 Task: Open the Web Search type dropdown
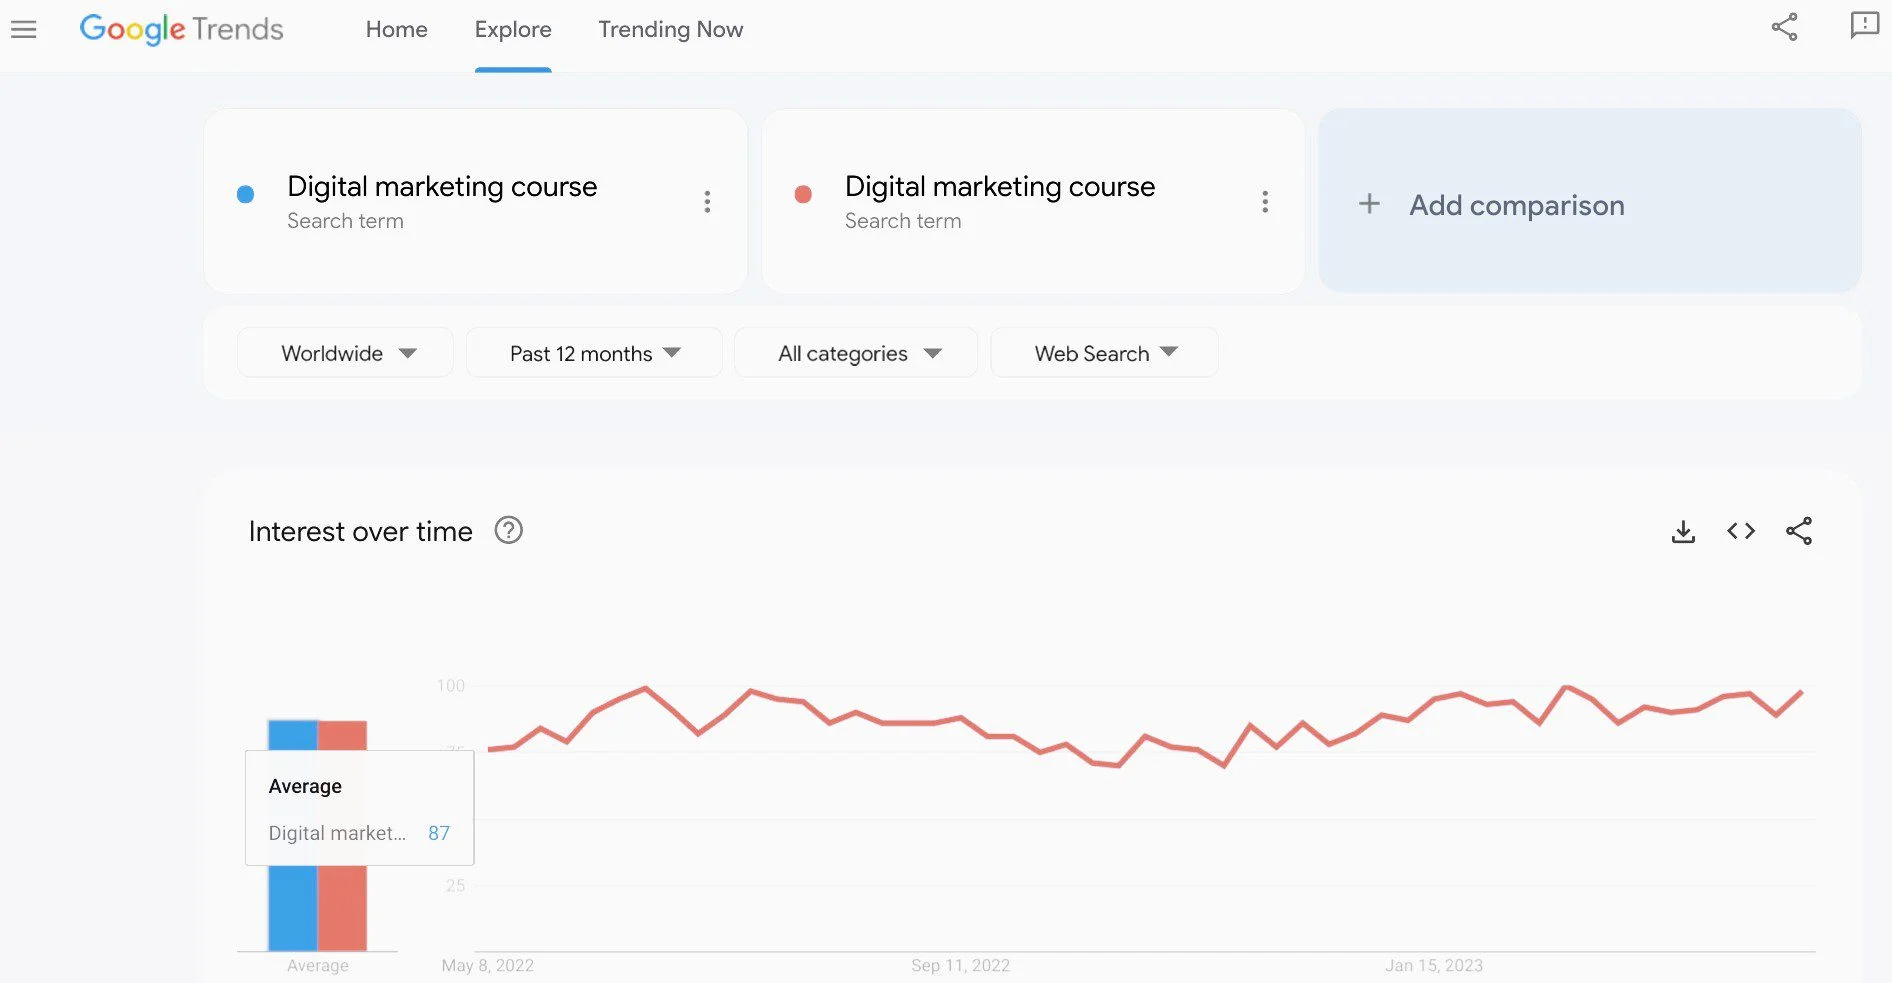tap(1104, 353)
